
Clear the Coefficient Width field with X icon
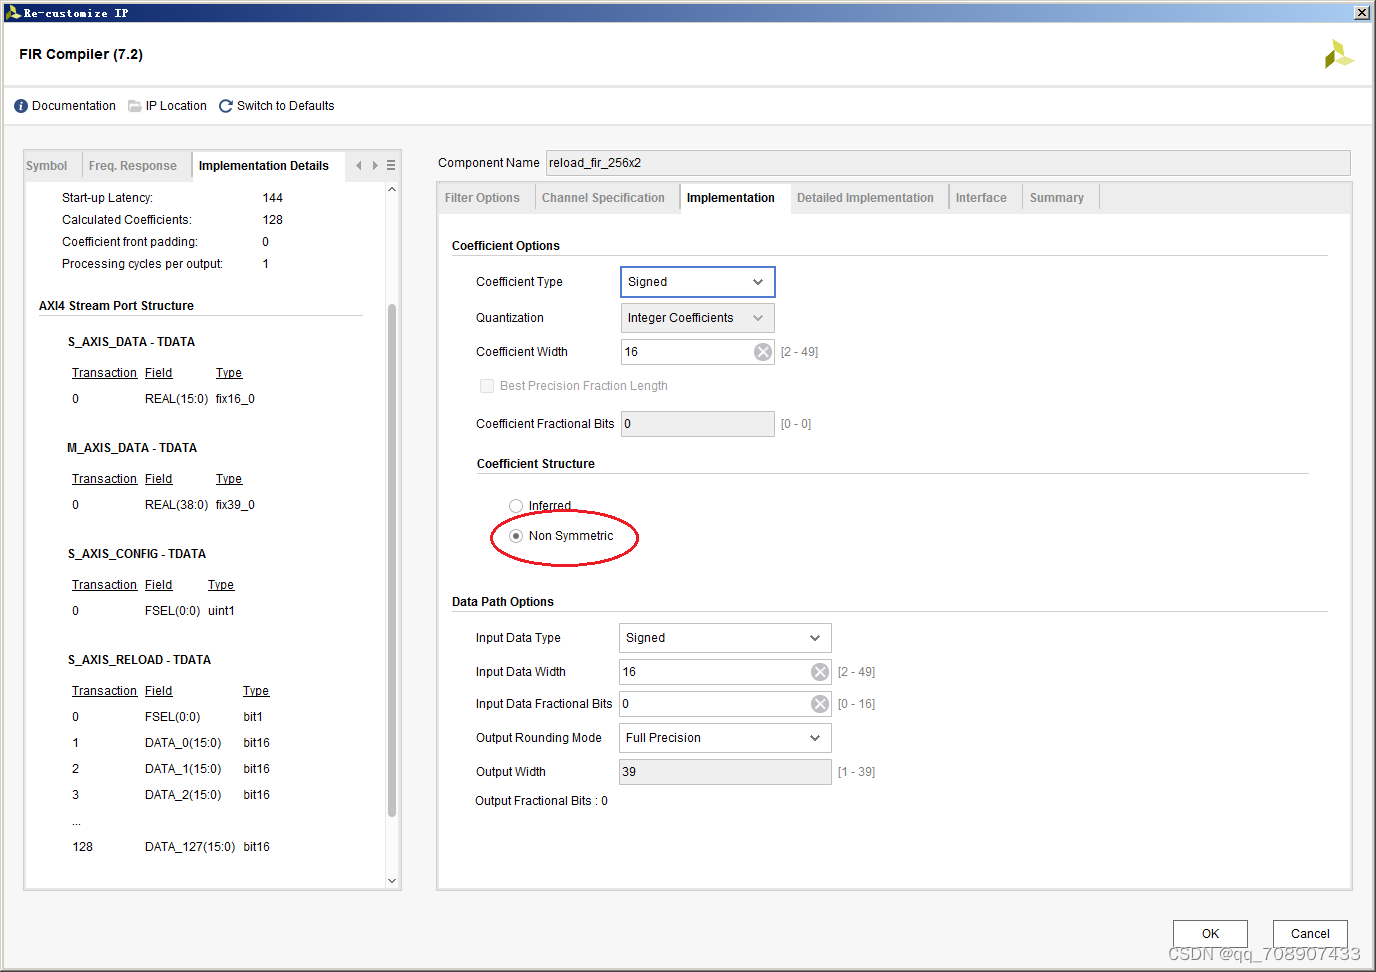coord(763,352)
